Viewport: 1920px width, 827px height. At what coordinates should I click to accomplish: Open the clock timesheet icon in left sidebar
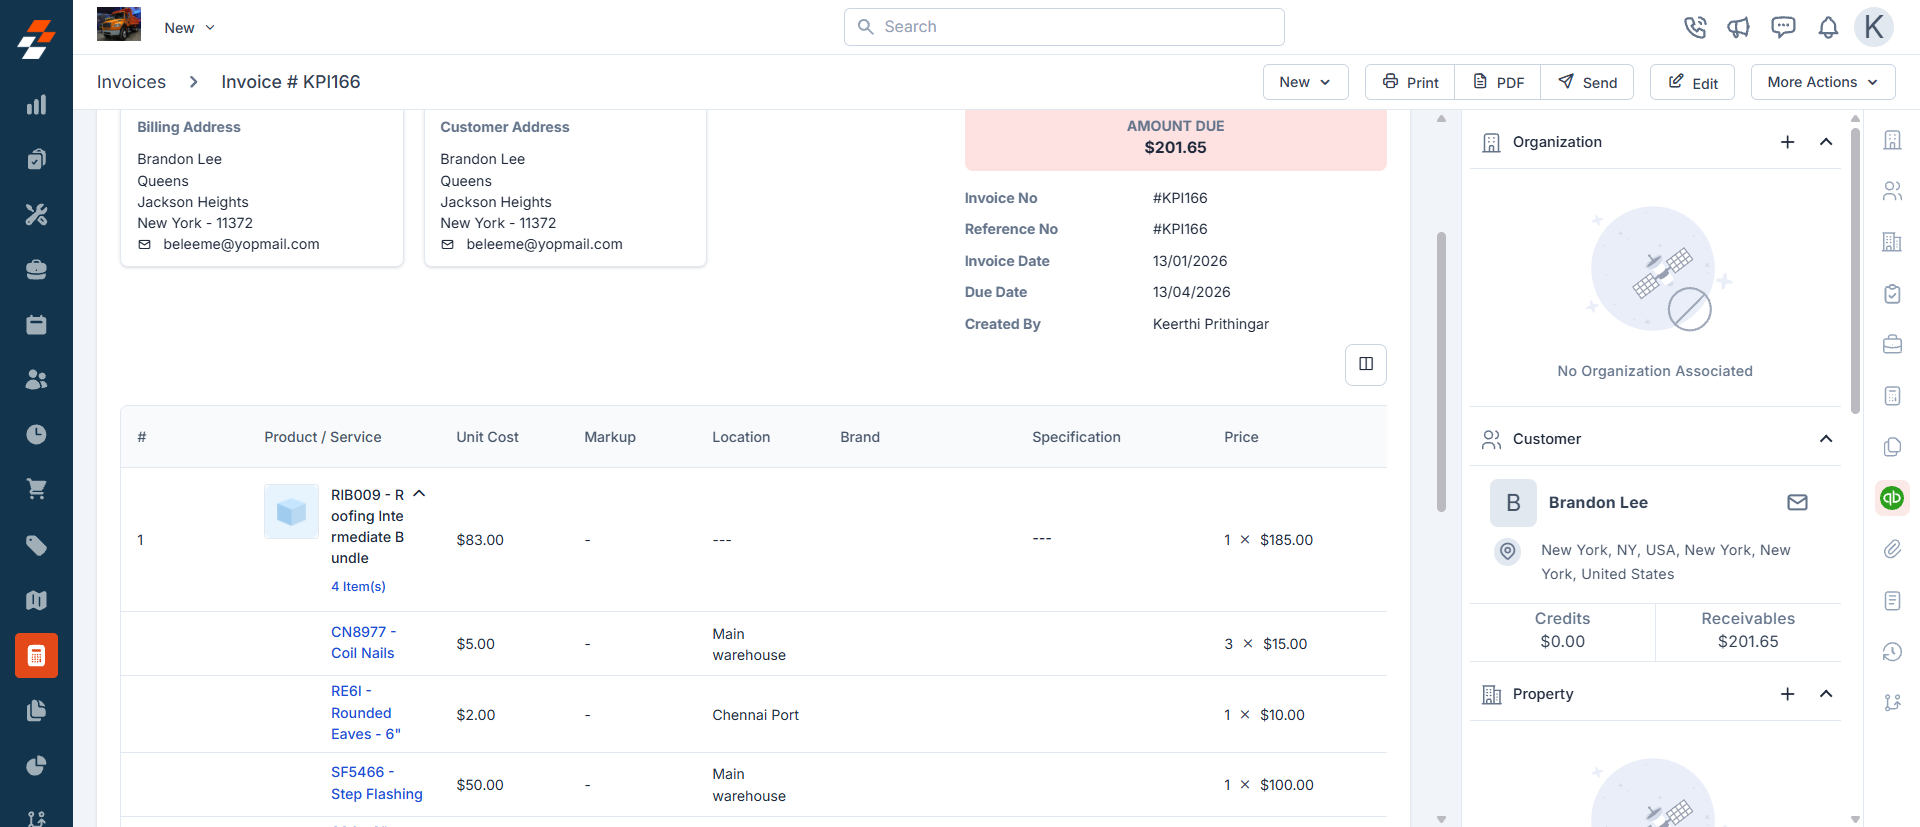coord(36,435)
